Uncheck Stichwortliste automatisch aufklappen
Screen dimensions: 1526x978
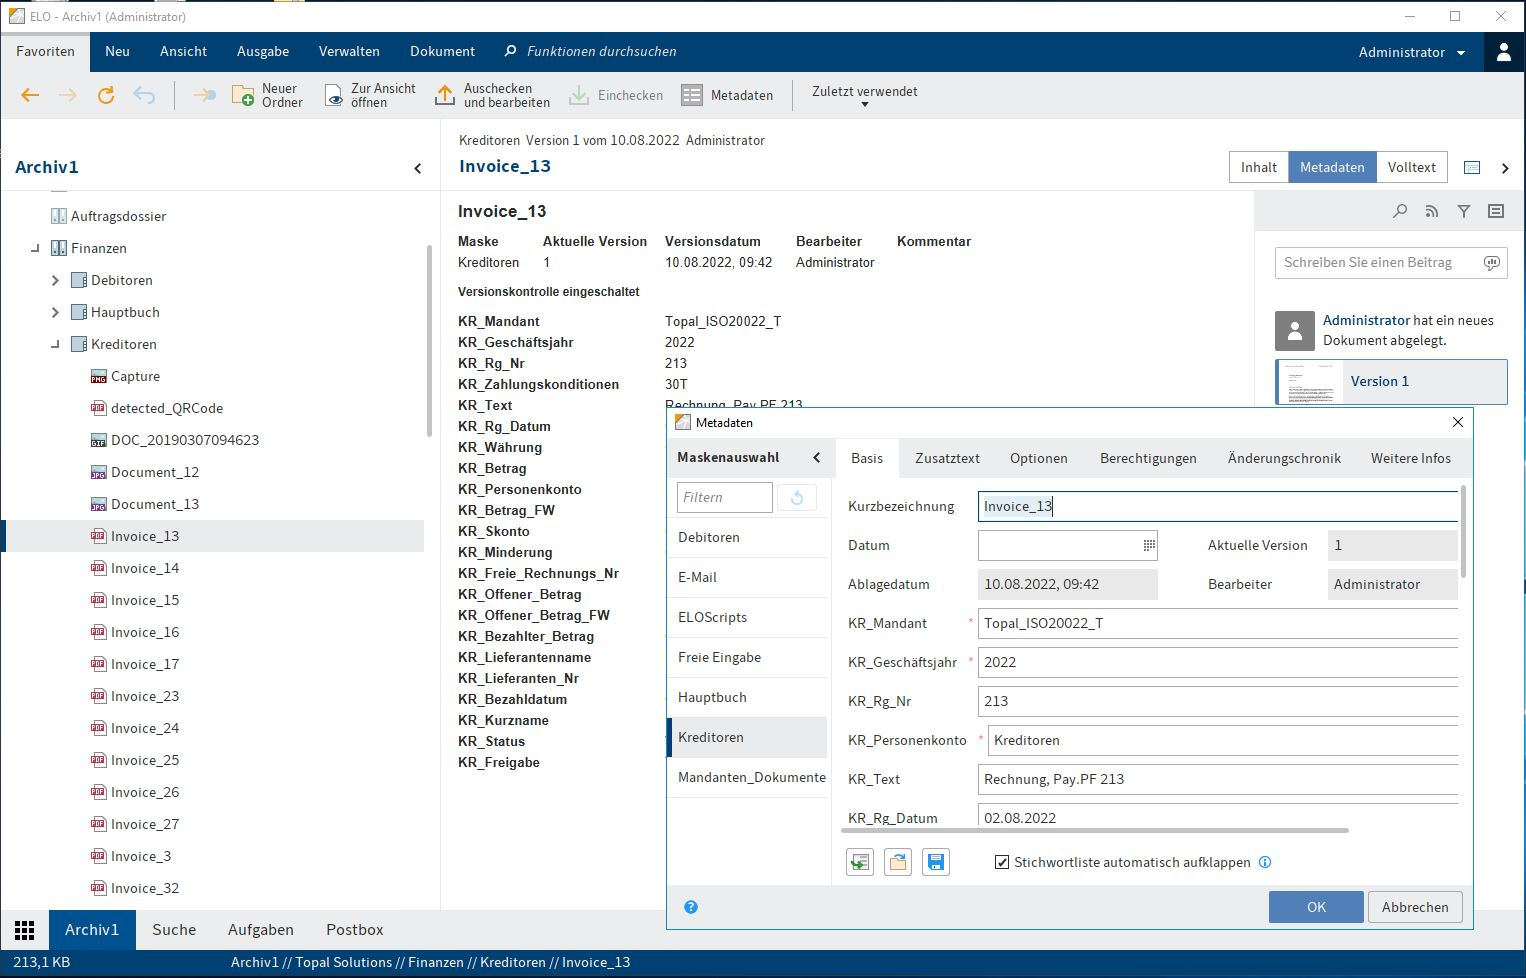(1002, 862)
